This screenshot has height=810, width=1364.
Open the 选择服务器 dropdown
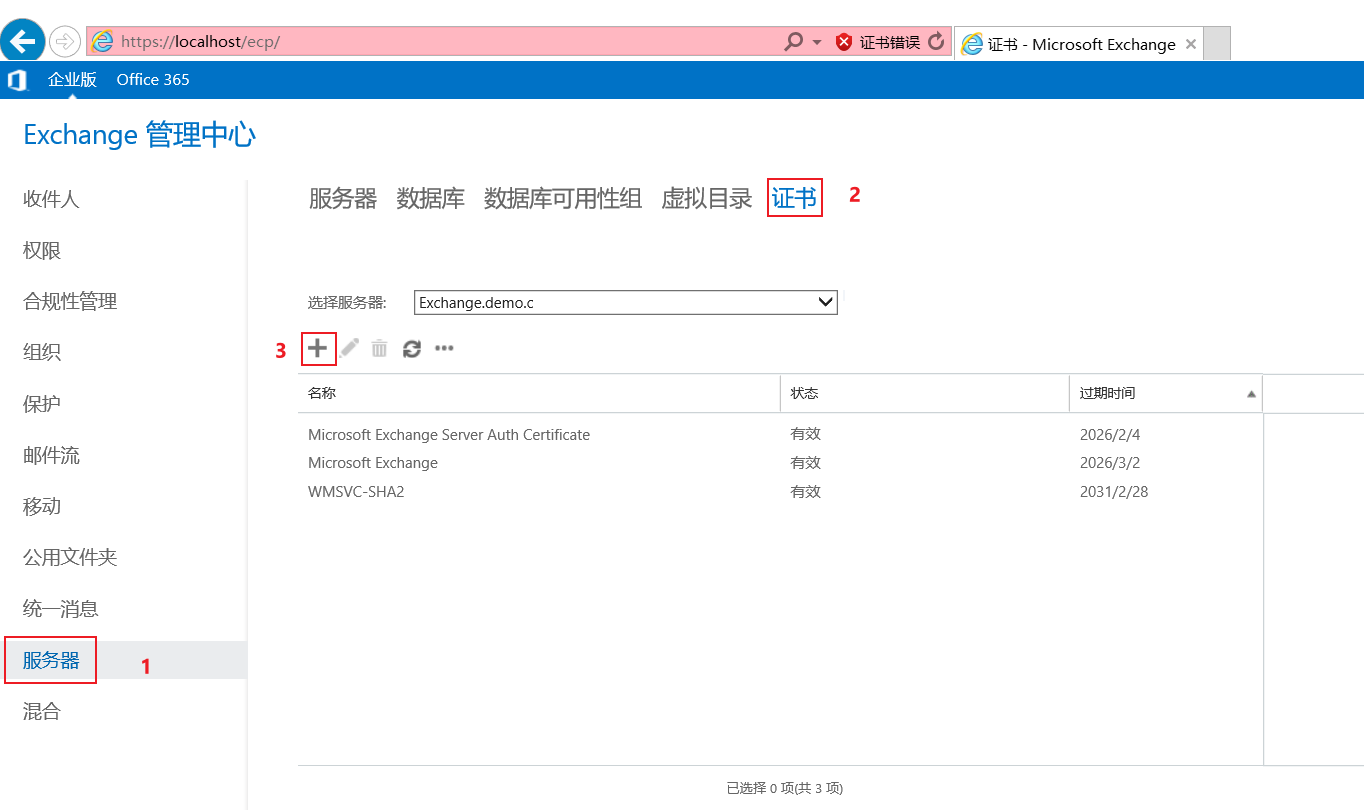626,302
